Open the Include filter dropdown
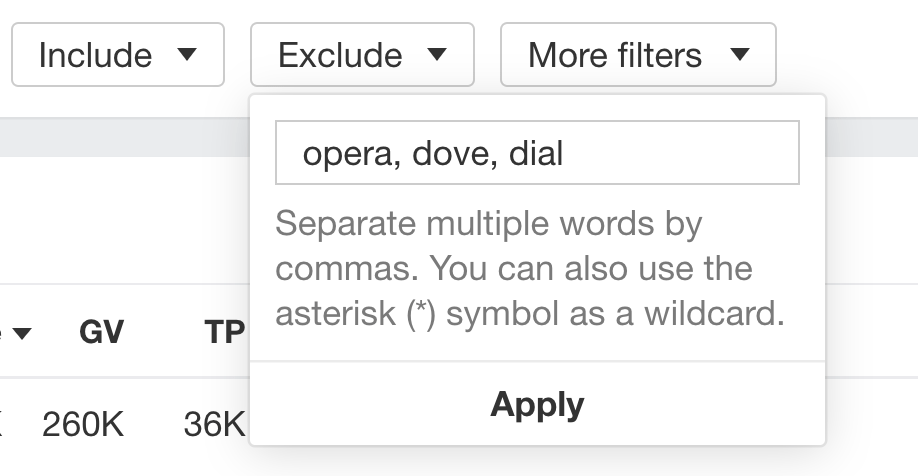 click(118, 54)
